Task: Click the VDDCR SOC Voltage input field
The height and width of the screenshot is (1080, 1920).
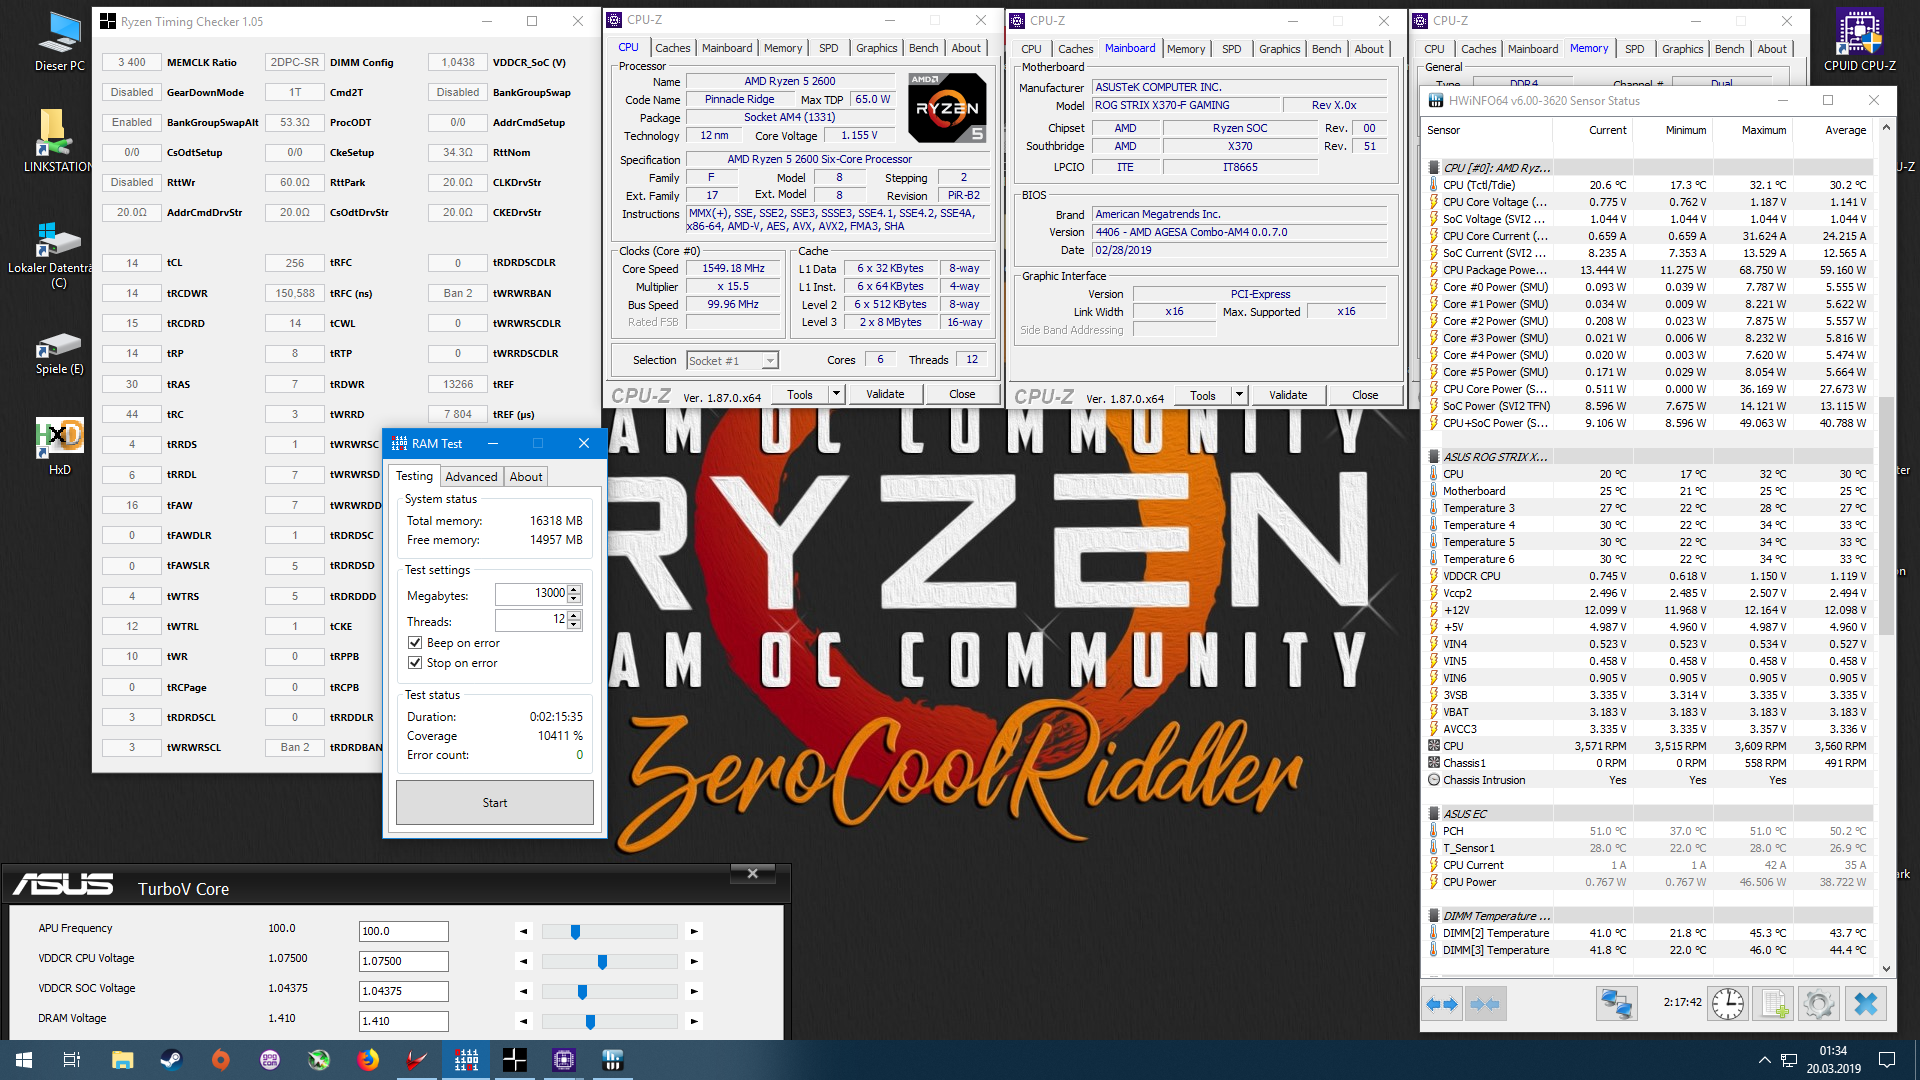Action: (x=403, y=991)
